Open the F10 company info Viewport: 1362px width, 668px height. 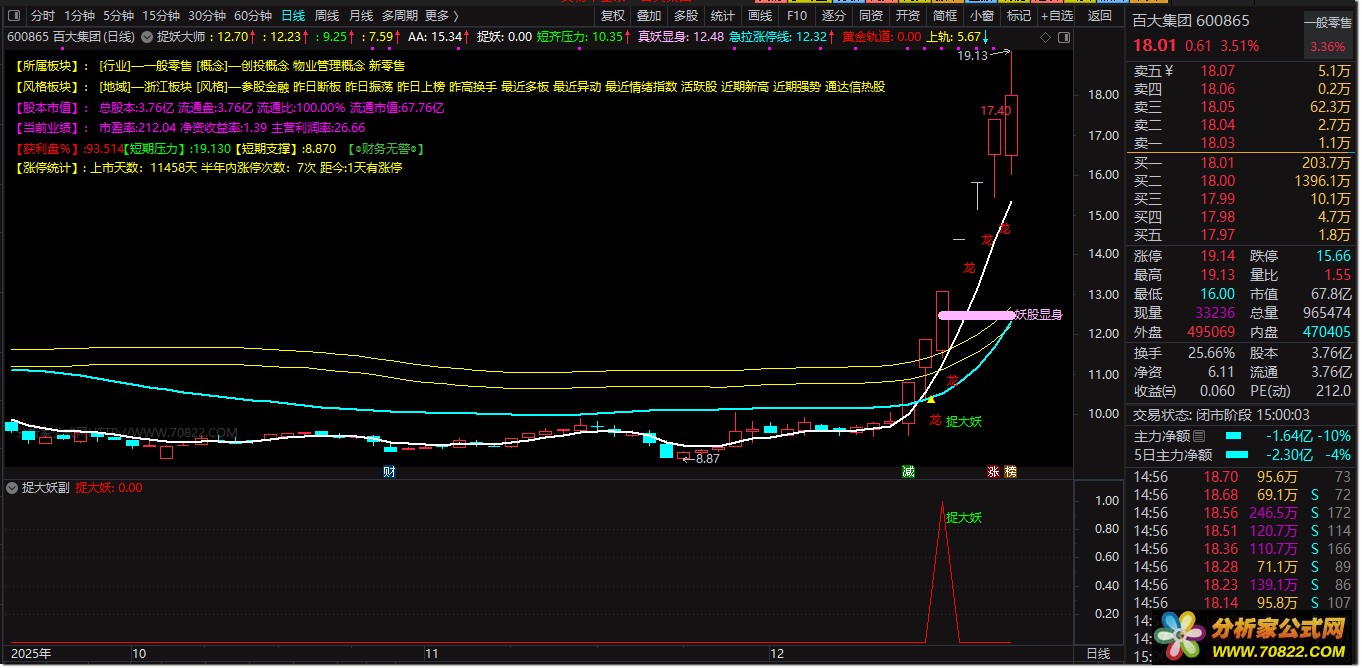[x=796, y=16]
